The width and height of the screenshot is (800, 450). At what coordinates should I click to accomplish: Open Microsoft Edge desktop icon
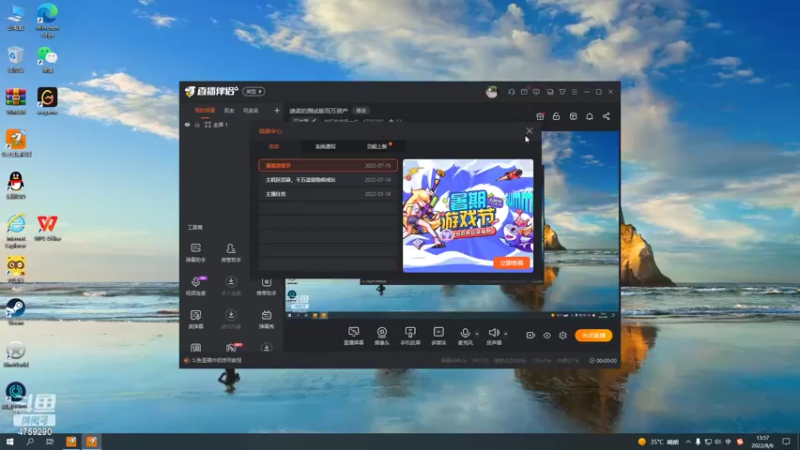point(47,20)
